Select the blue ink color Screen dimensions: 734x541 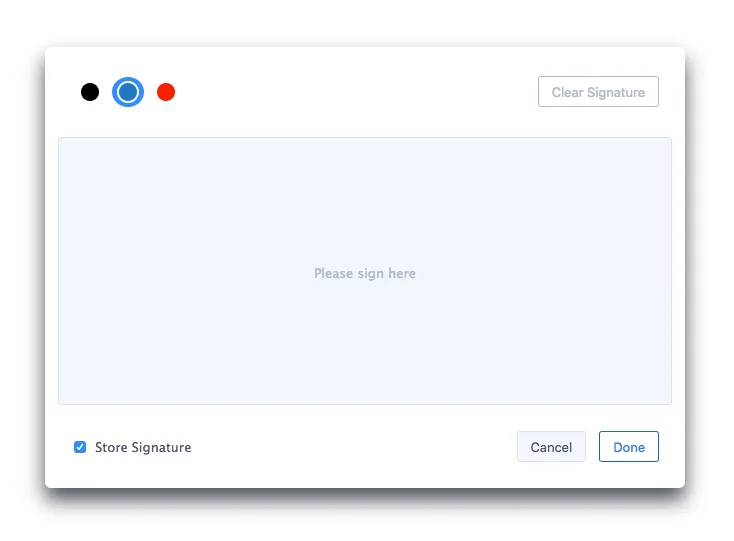click(x=128, y=92)
